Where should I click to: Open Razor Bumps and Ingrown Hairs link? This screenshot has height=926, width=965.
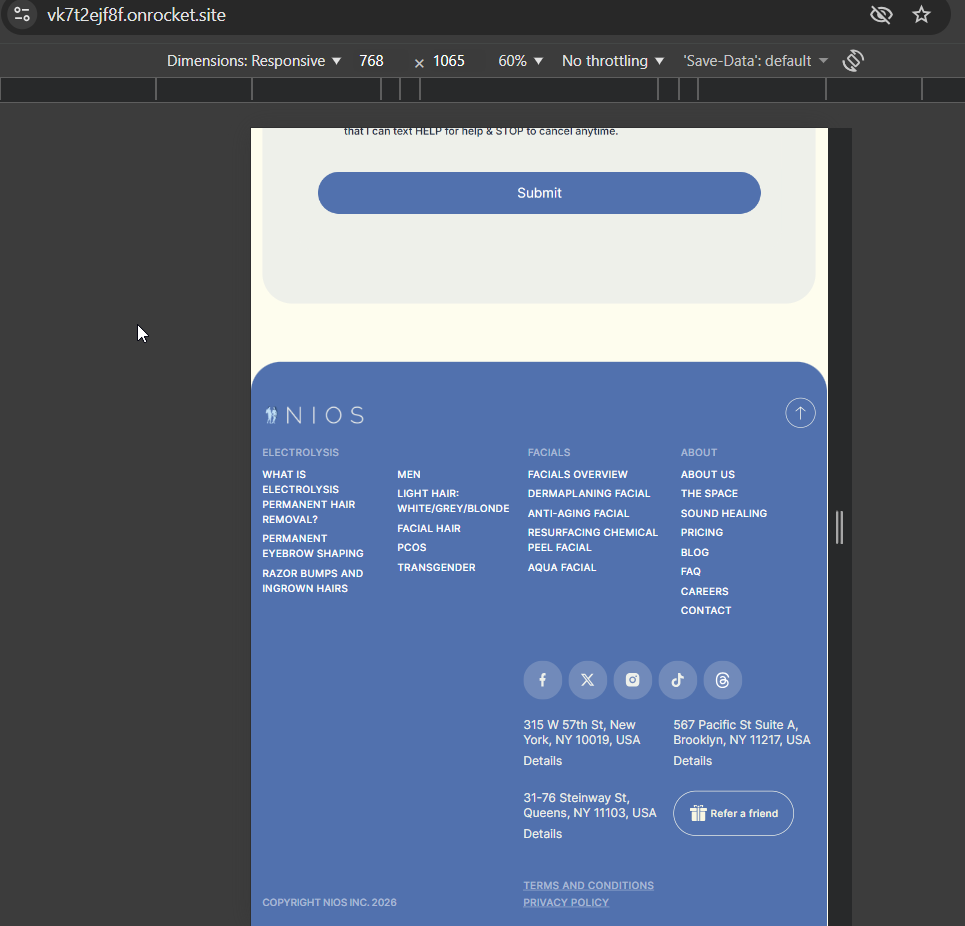313,581
